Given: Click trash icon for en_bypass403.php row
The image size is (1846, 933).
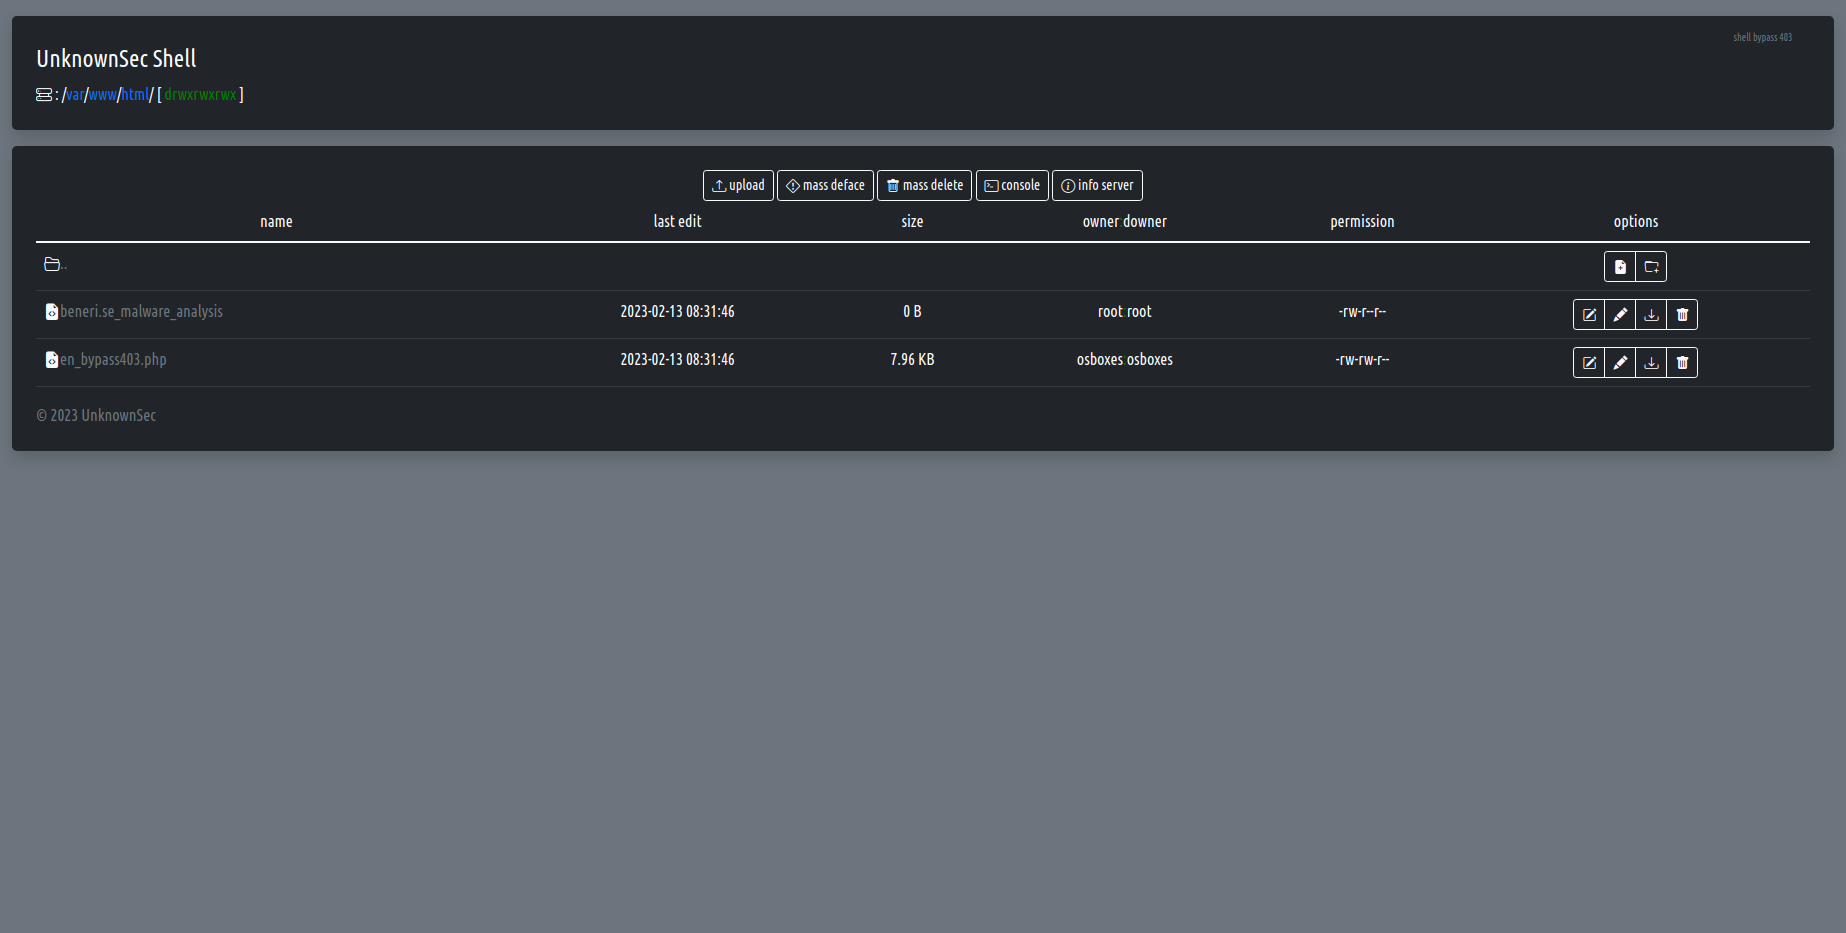Looking at the screenshot, I should pos(1682,363).
